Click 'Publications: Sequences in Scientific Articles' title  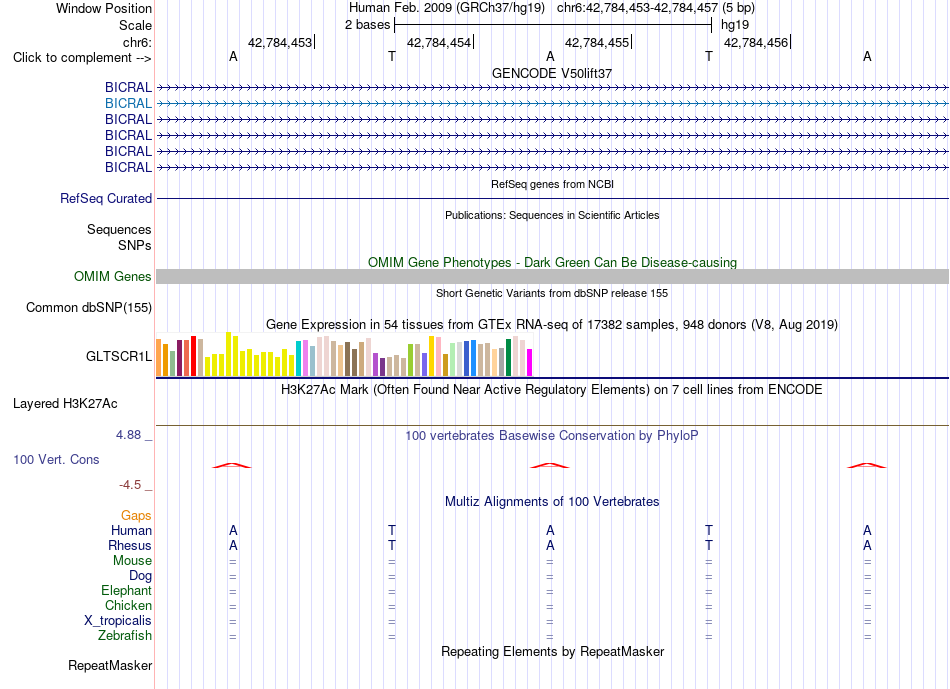(552, 215)
